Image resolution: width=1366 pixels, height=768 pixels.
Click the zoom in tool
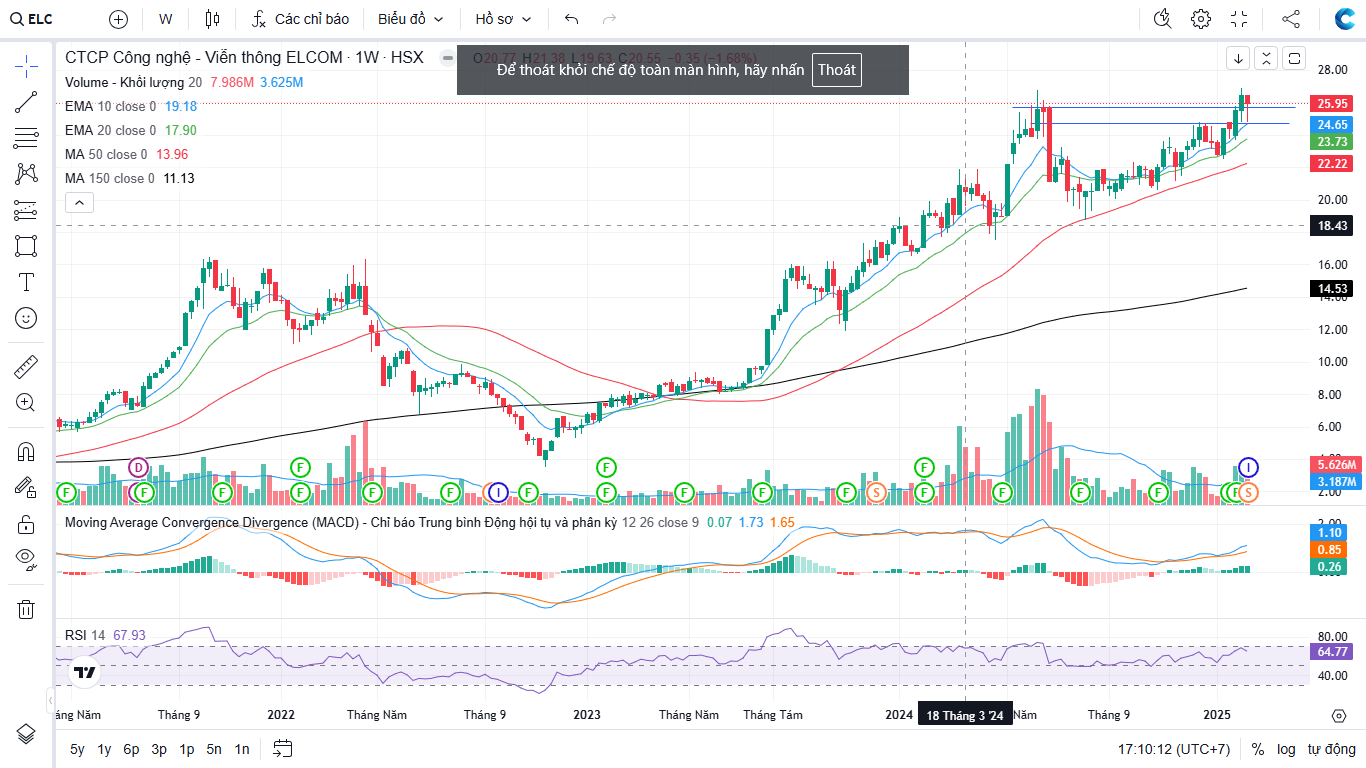[26, 403]
